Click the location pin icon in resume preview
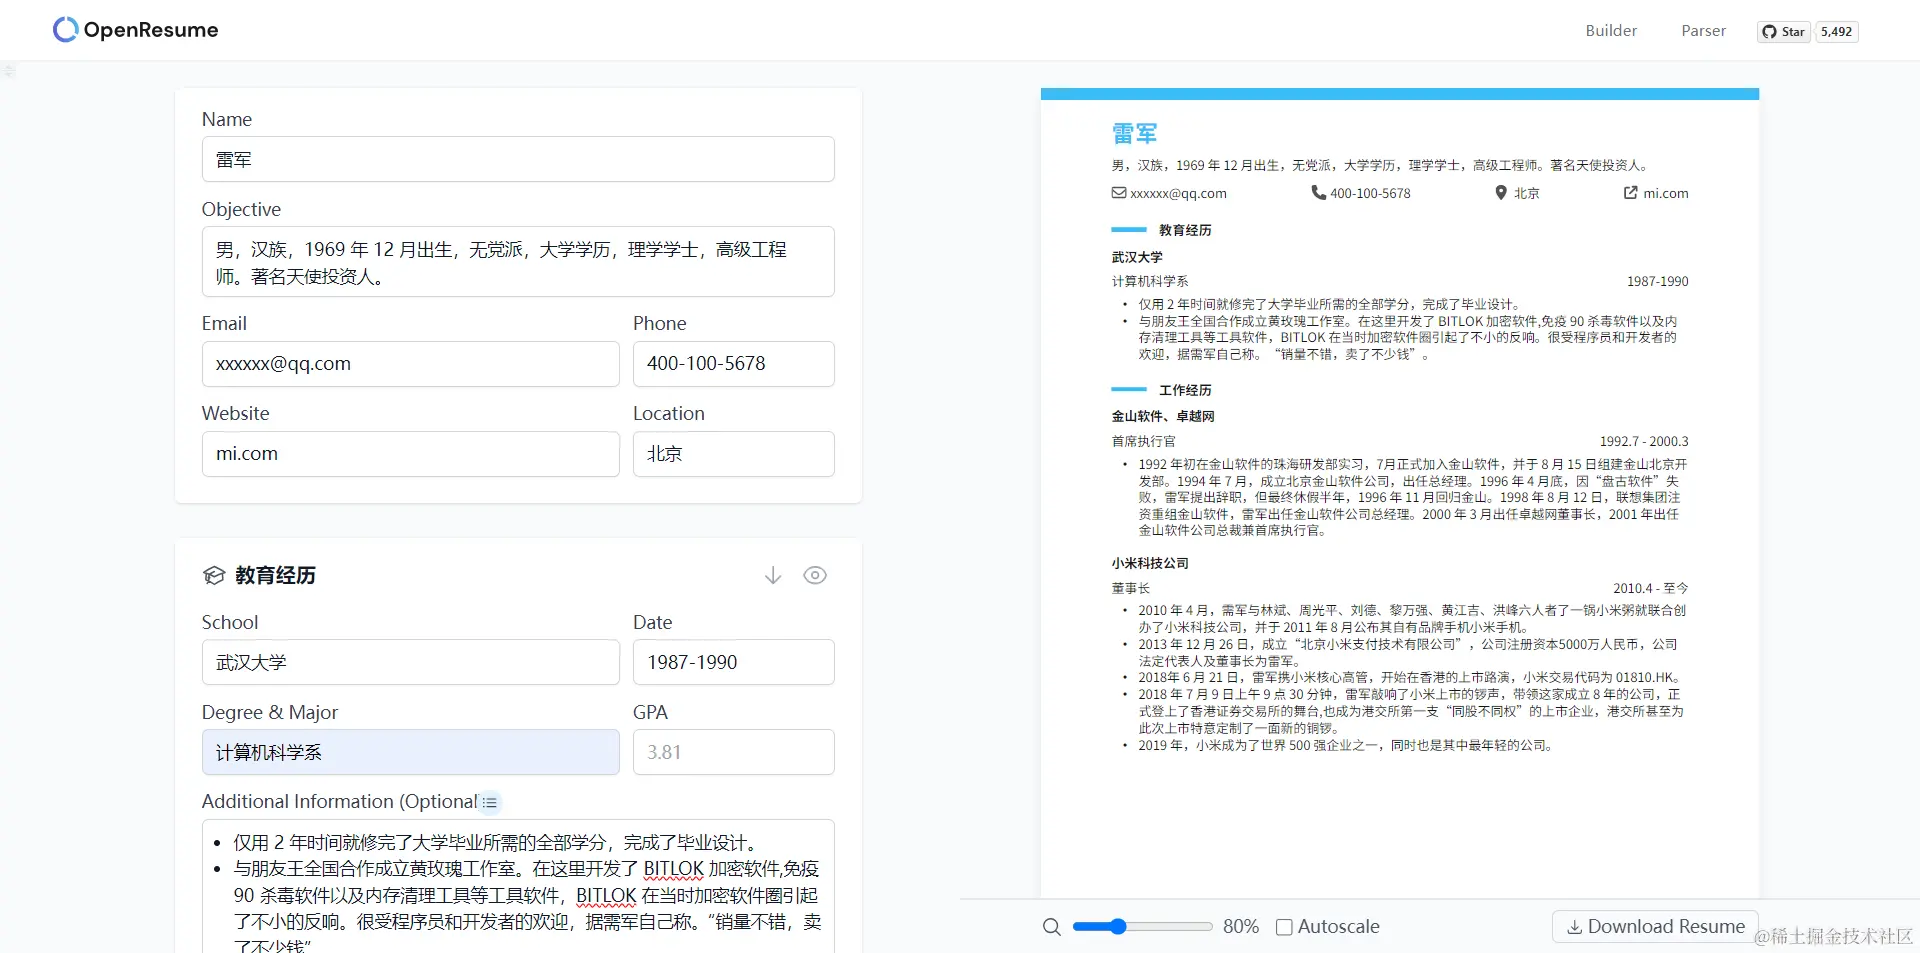Image resolution: width=1920 pixels, height=953 pixels. [1500, 193]
